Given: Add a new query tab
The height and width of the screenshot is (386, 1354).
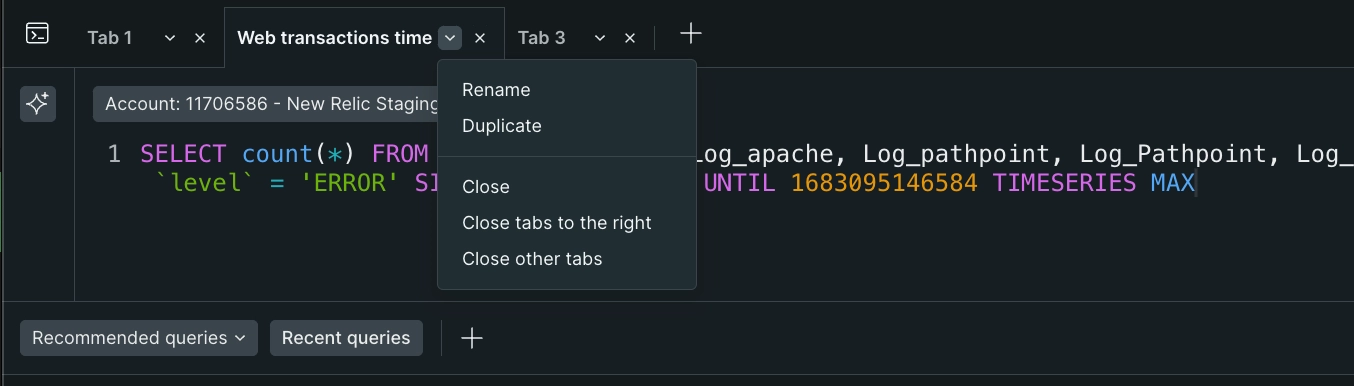Looking at the screenshot, I should 691,34.
